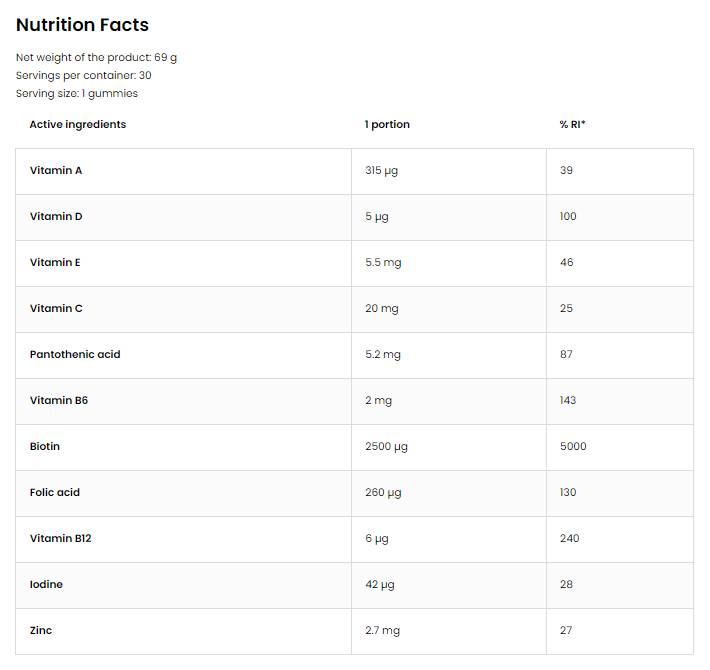Viewport: 710px width, 670px height.
Task: Select the Vitamin D row label
Action: pos(56,217)
